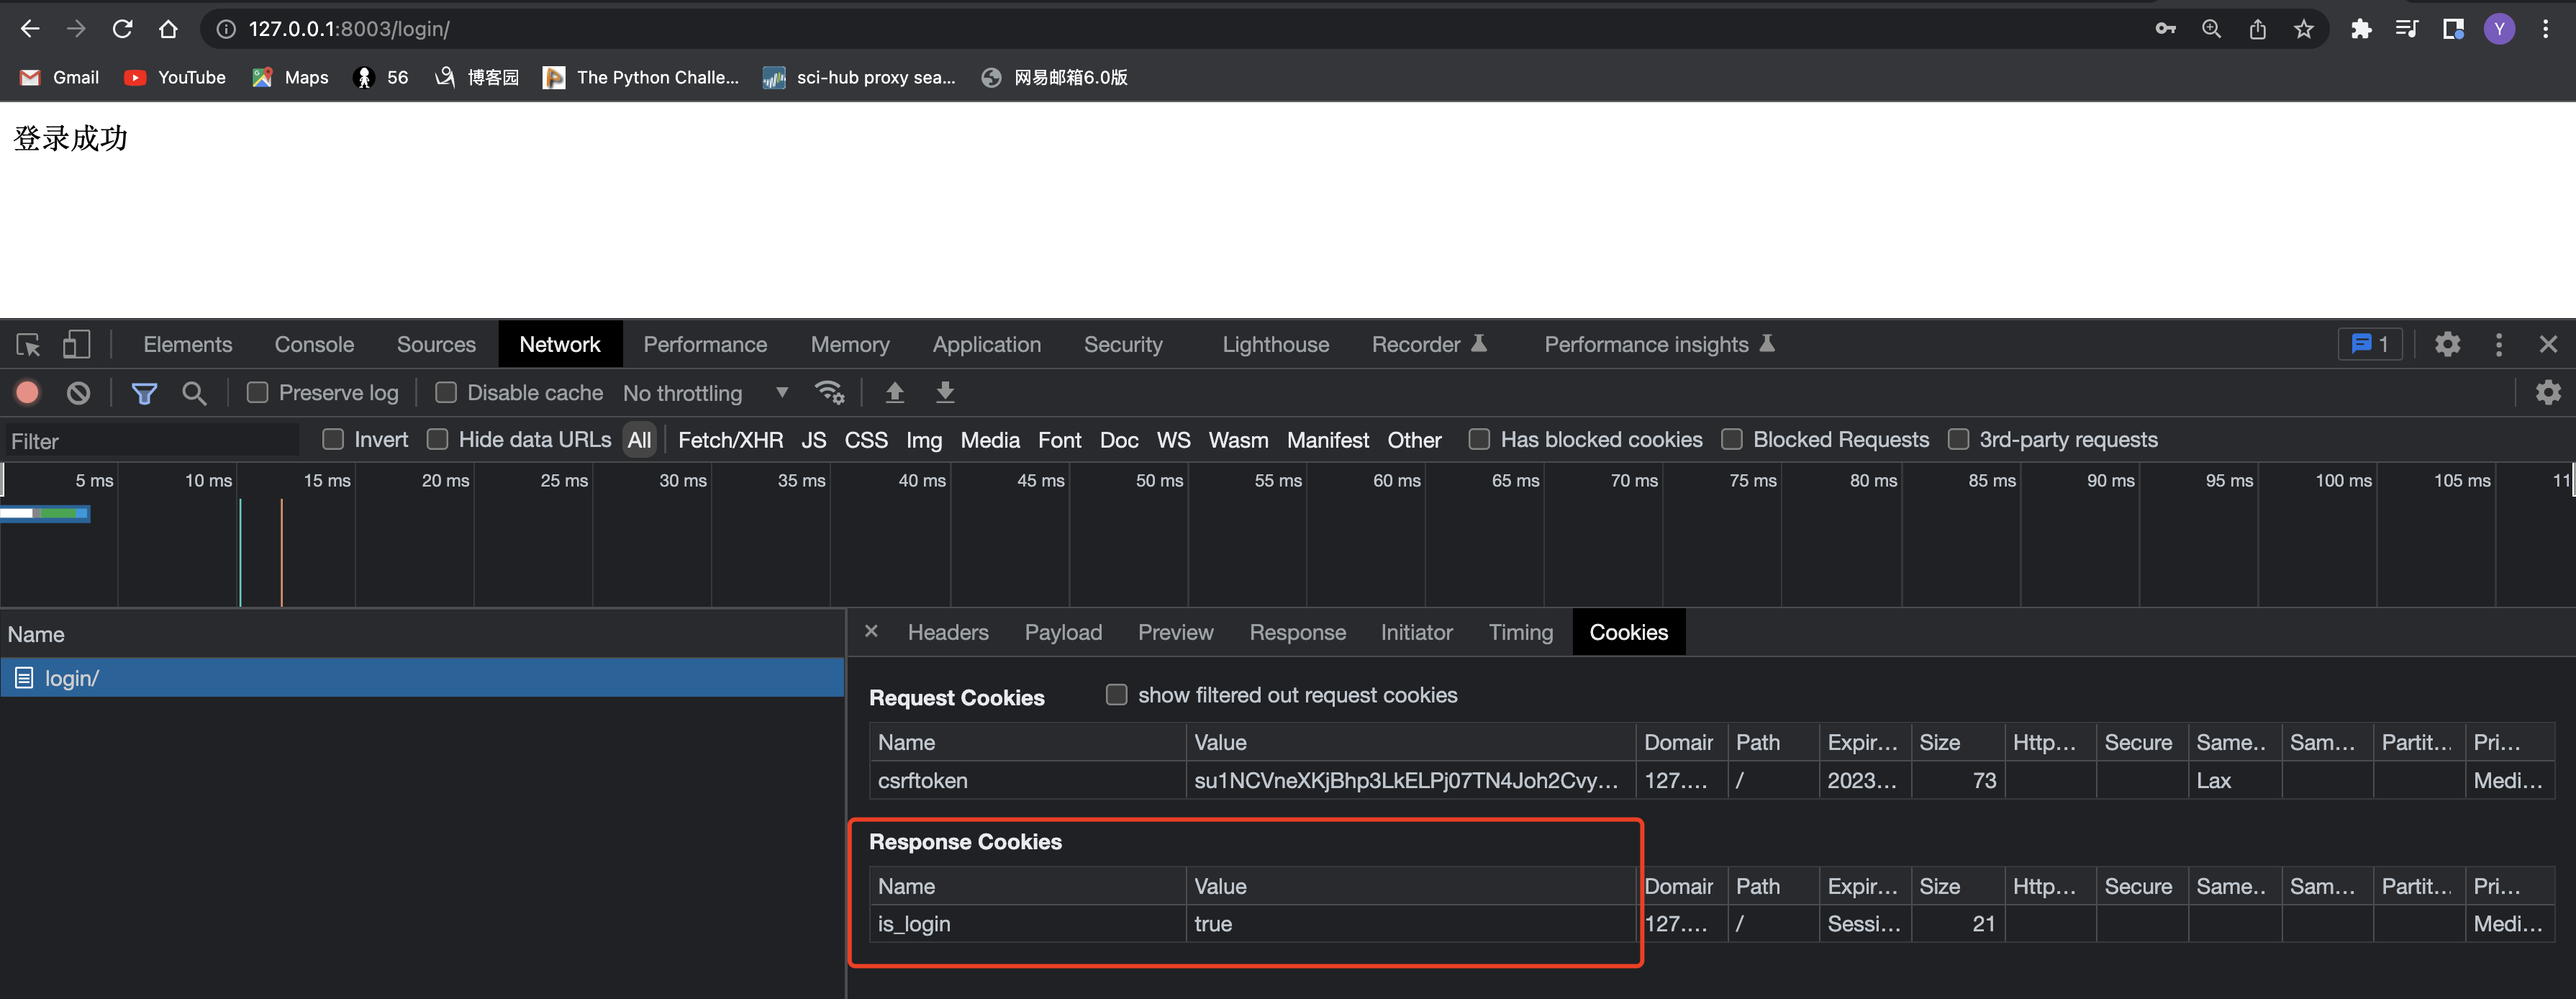Go back with the browser back arrow

coord(30,29)
